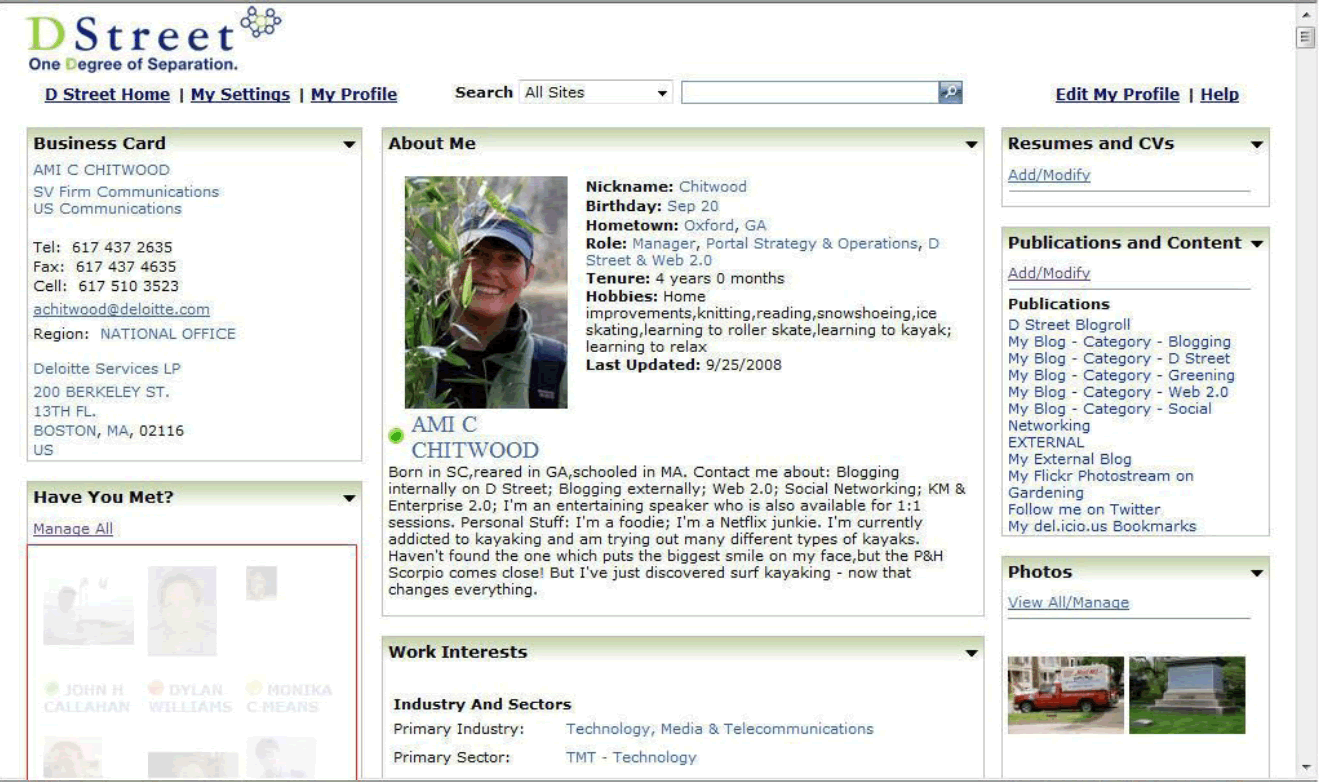Collapse the Publications and Content panel arrow
The height and width of the screenshot is (782, 1319).
pos(1256,244)
